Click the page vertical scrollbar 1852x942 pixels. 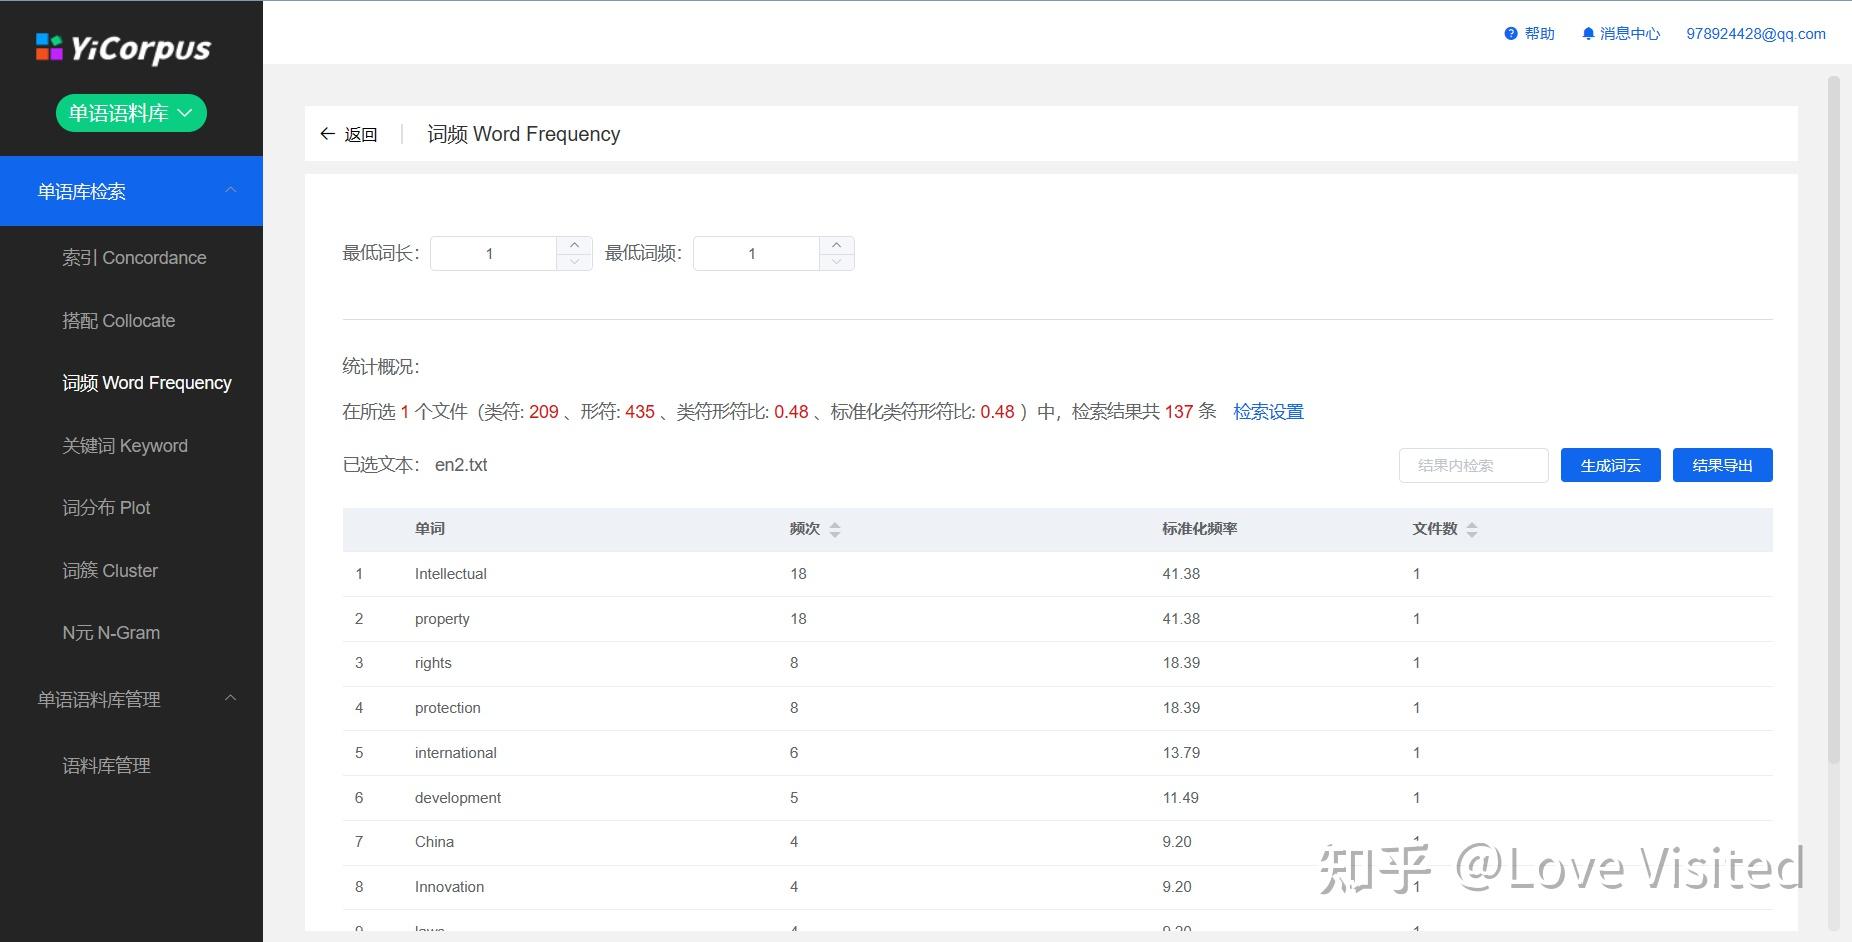click(1833, 420)
